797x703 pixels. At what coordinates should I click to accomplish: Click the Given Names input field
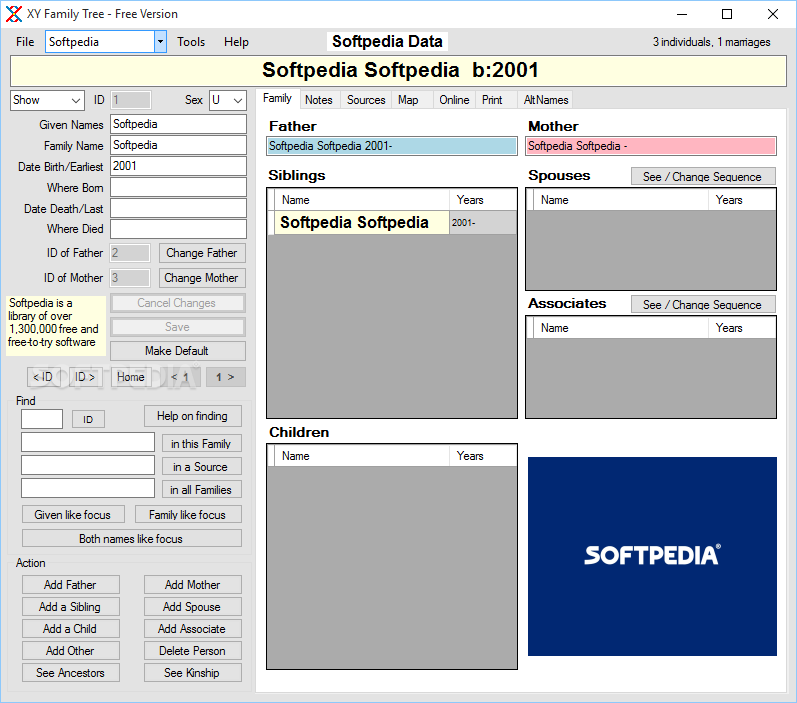click(178, 124)
